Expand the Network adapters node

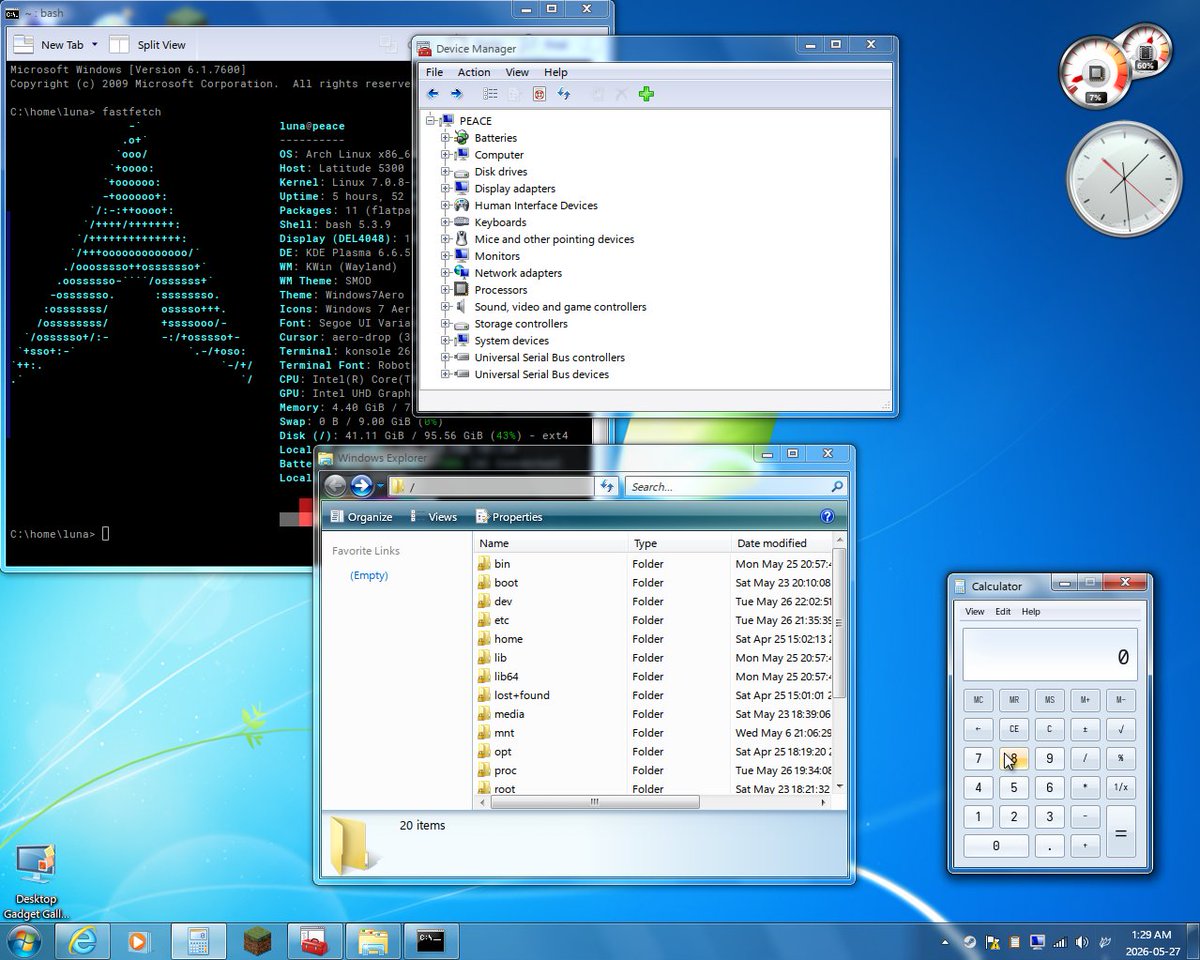point(446,273)
